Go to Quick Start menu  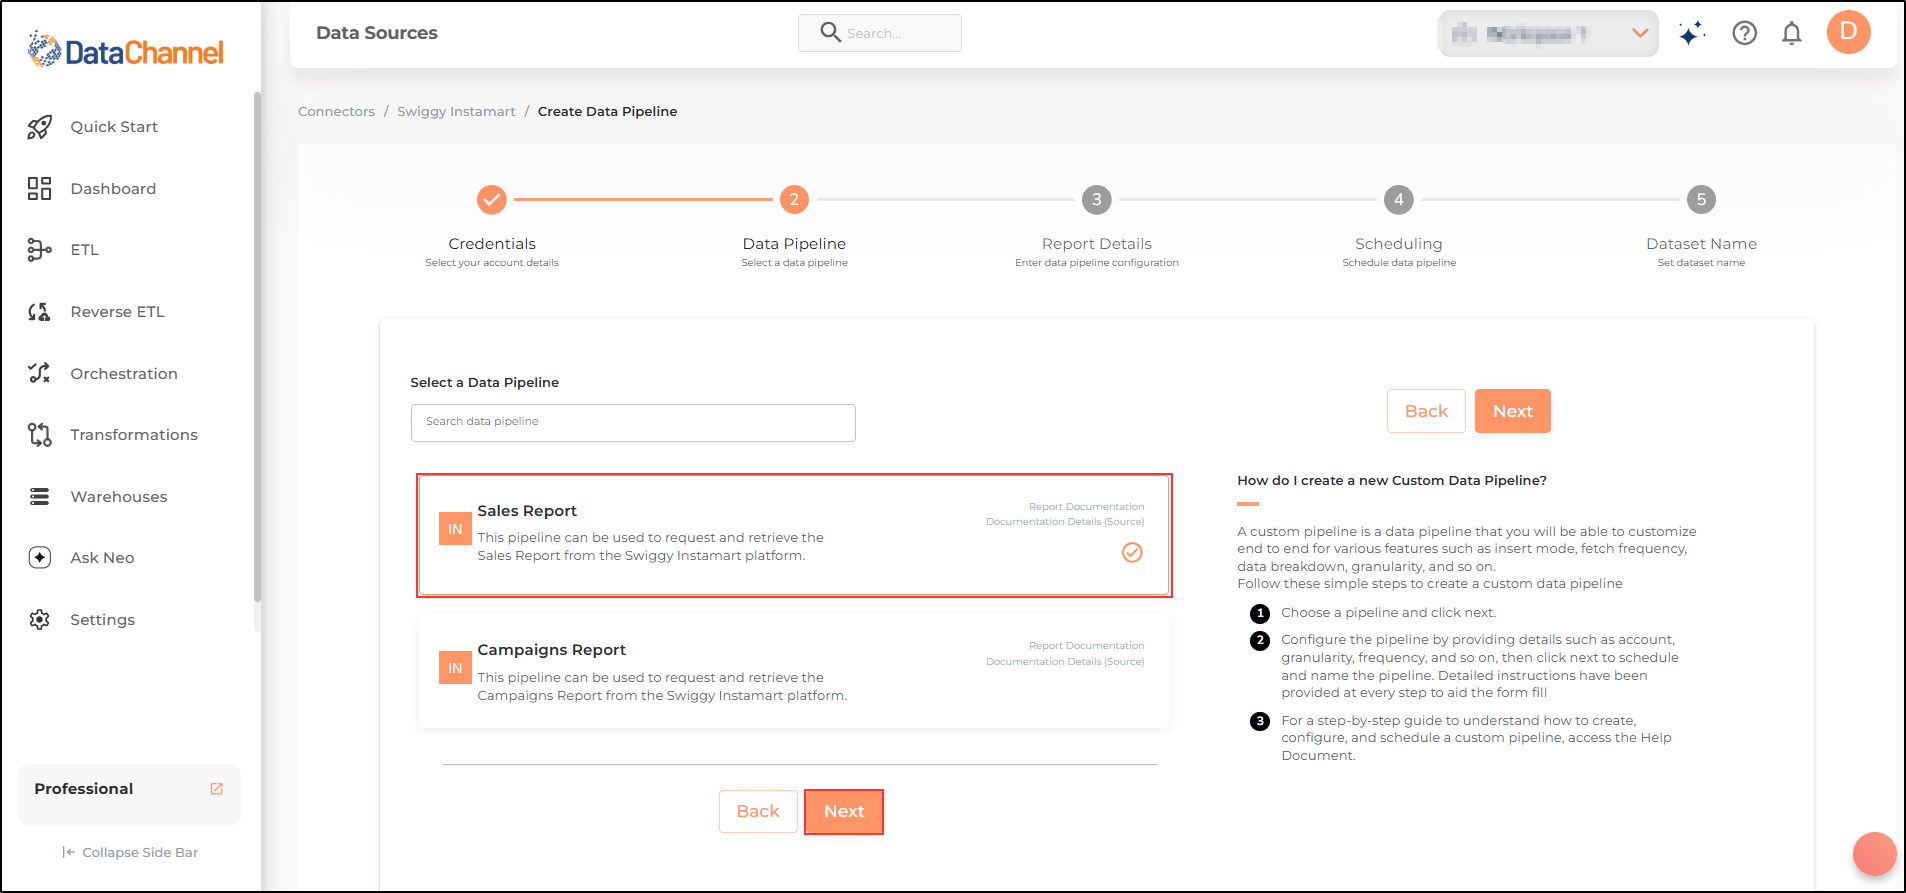114,127
